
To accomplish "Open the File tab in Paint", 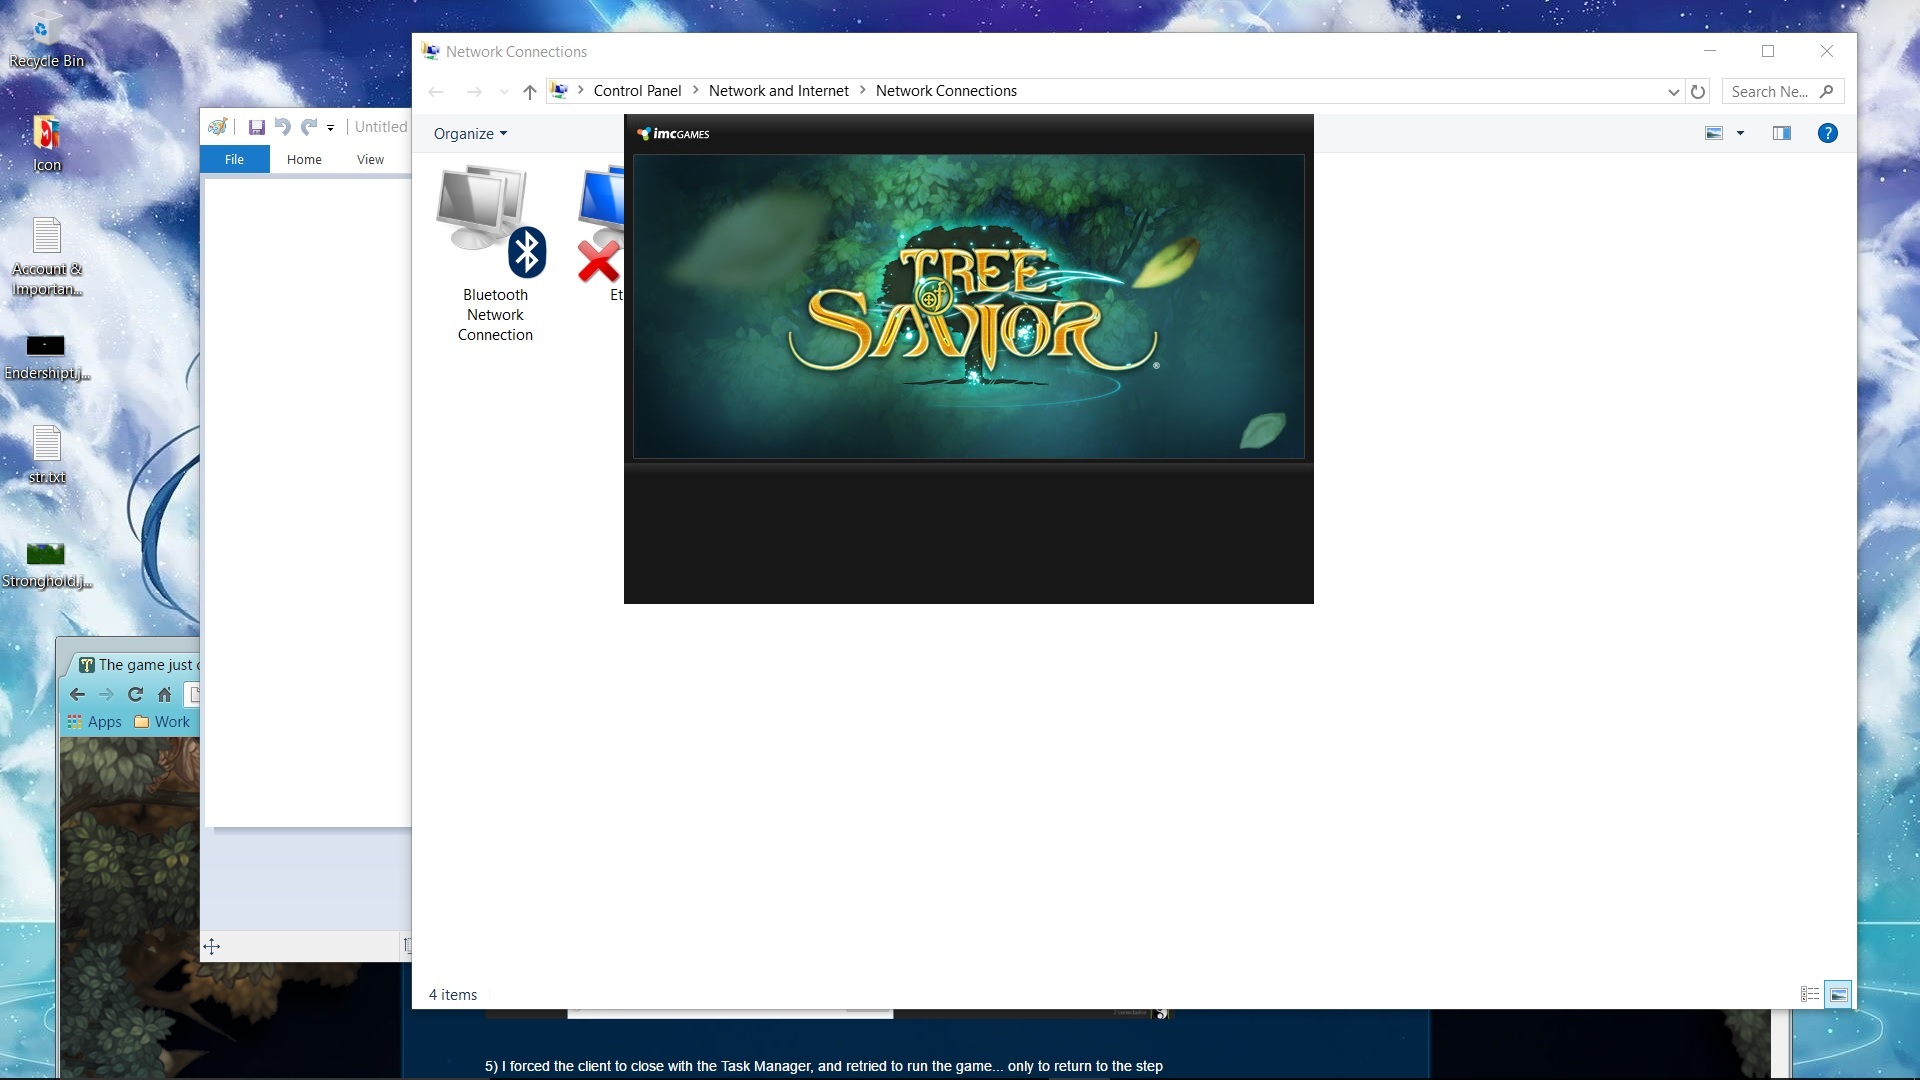I will [234, 159].
